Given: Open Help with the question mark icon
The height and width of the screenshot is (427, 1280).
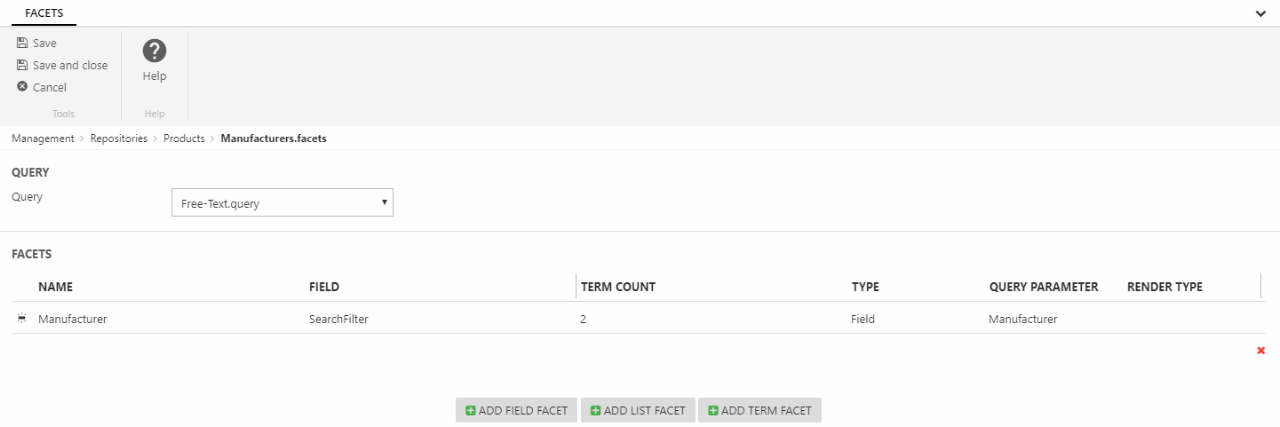Looking at the screenshot, I should 154,51.
